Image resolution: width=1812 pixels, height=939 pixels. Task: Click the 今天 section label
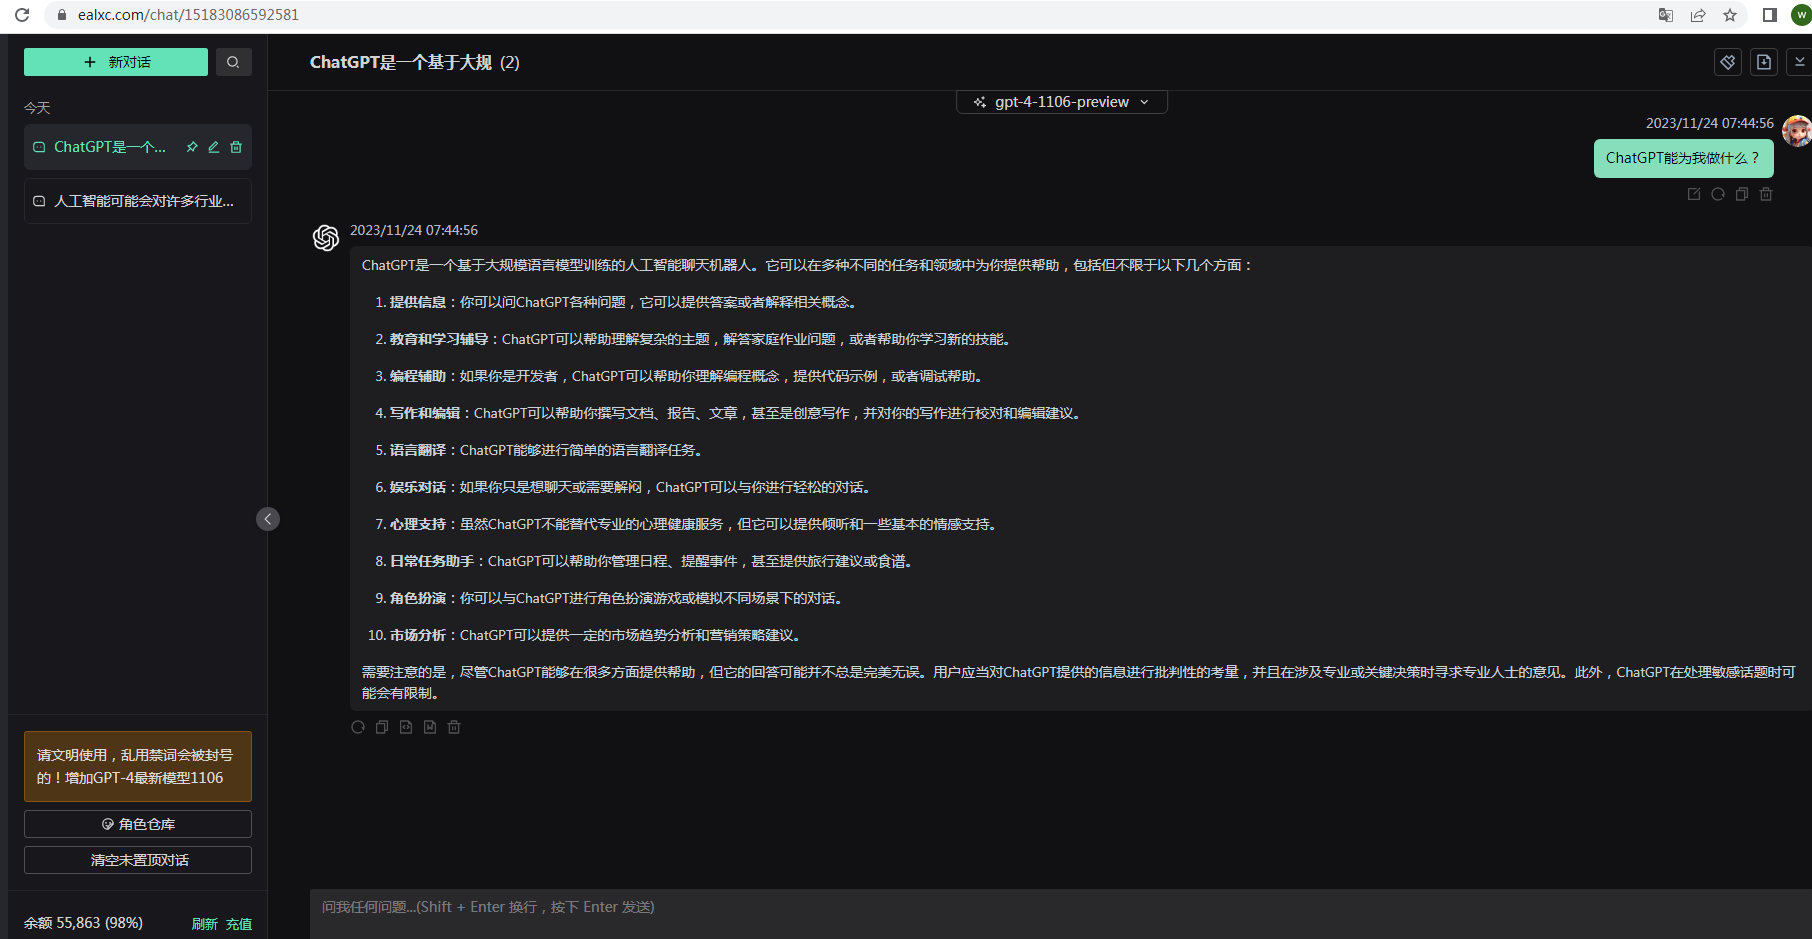[37, 108]
